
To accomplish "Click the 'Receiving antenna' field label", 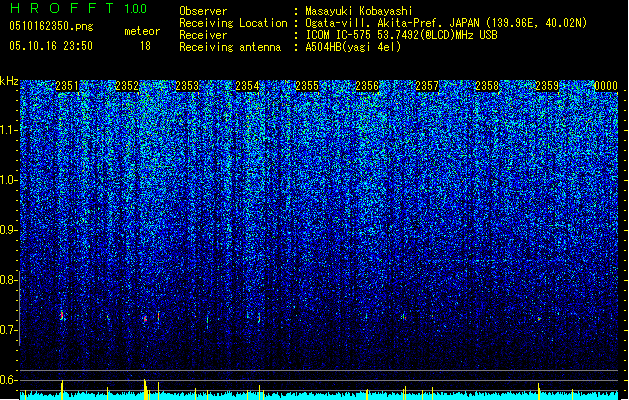I will tap(230, 47).
